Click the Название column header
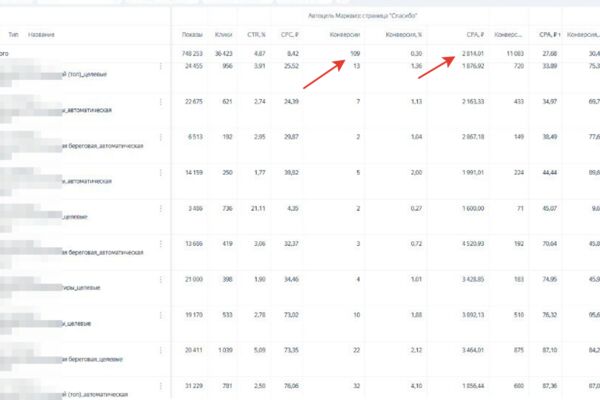The height and width of the screenshot is (400, 600). point(41,35)
